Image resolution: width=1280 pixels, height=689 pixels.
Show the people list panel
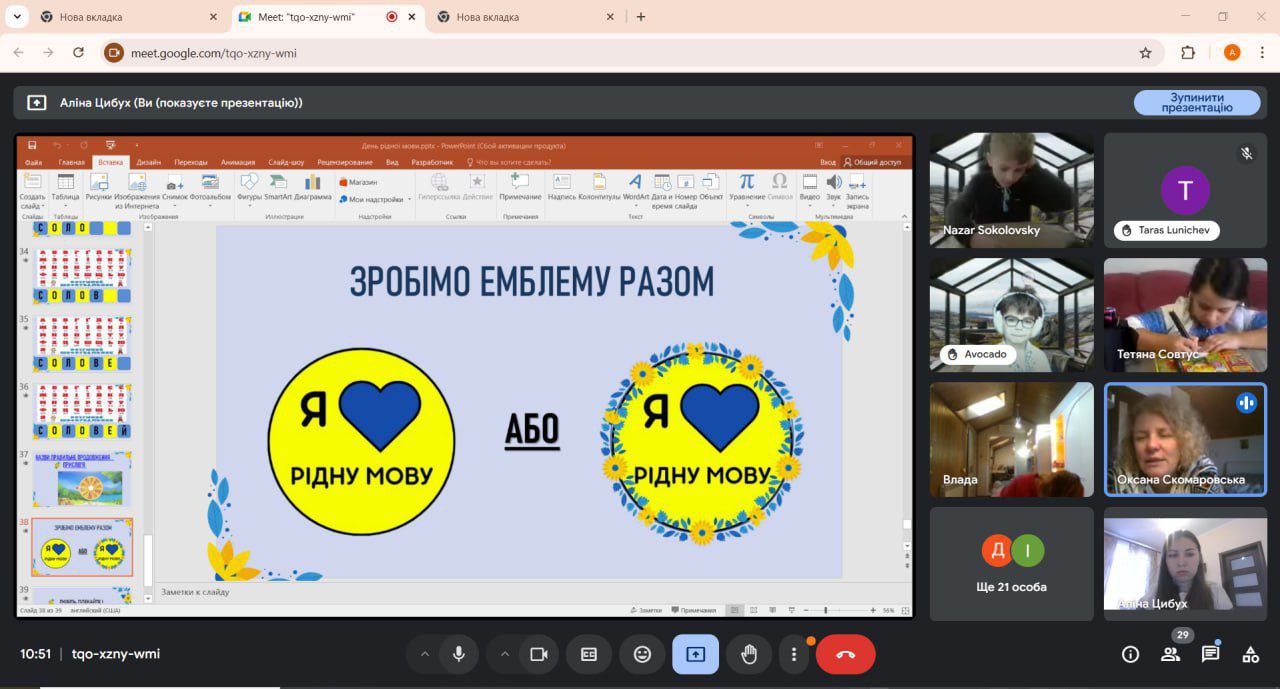pyautogui.click(x=1170, y=654)
